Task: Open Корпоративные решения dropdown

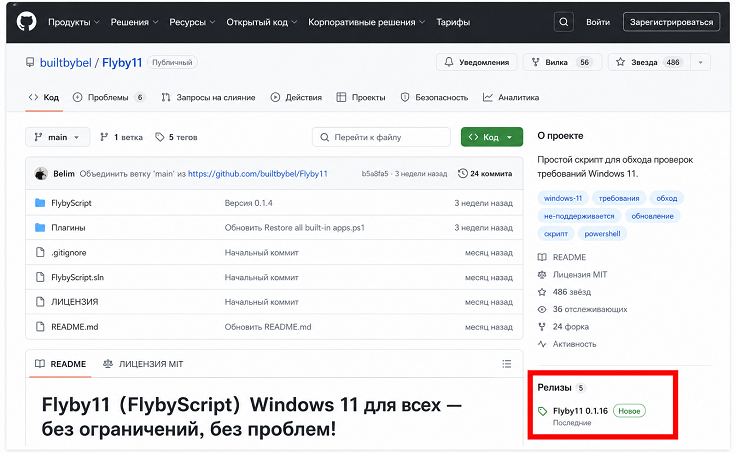Action: point(366,22)
